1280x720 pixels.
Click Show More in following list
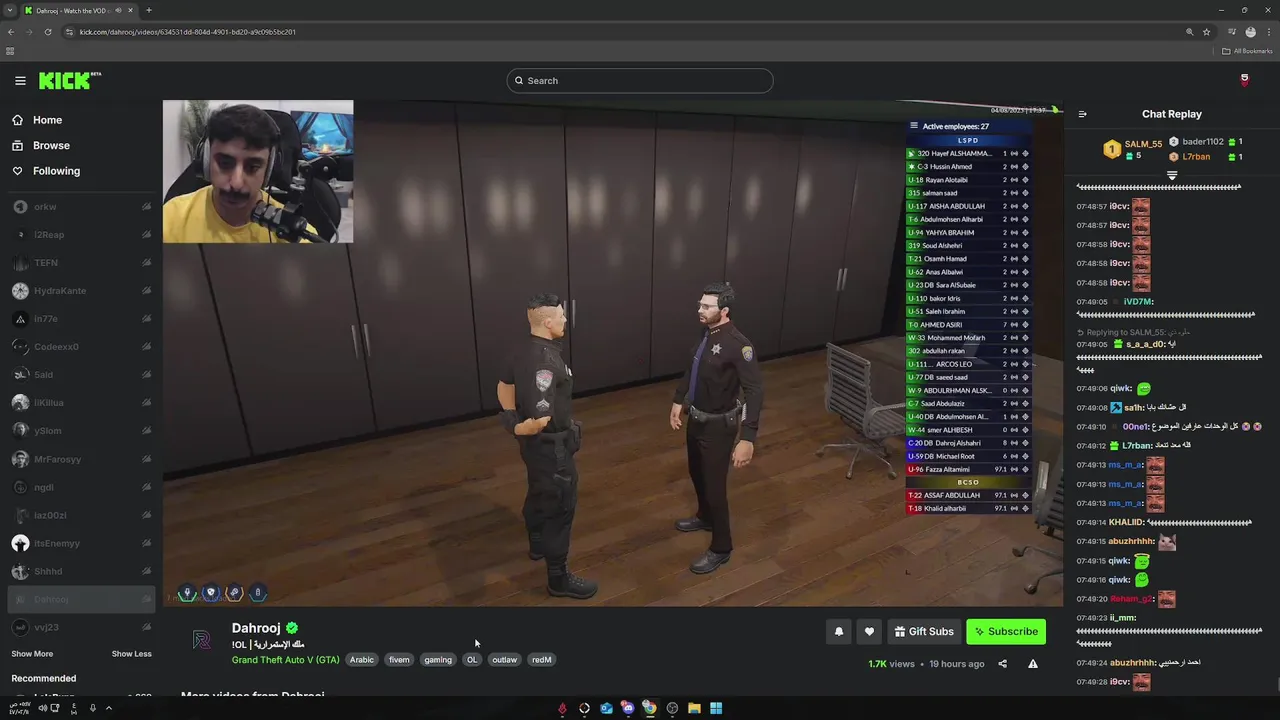(32, 654)
